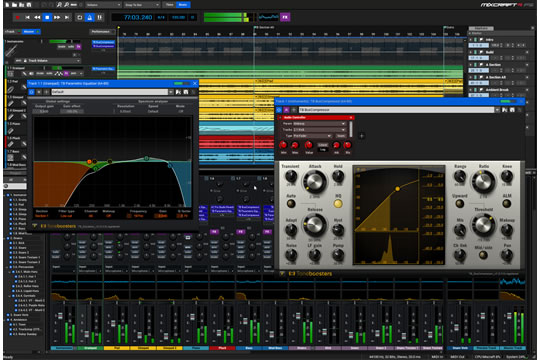Click the purple automation icon in the BusCompressor window
This screenshot has width=540, height=360.
pyautogui.click(x=287, y=110)
